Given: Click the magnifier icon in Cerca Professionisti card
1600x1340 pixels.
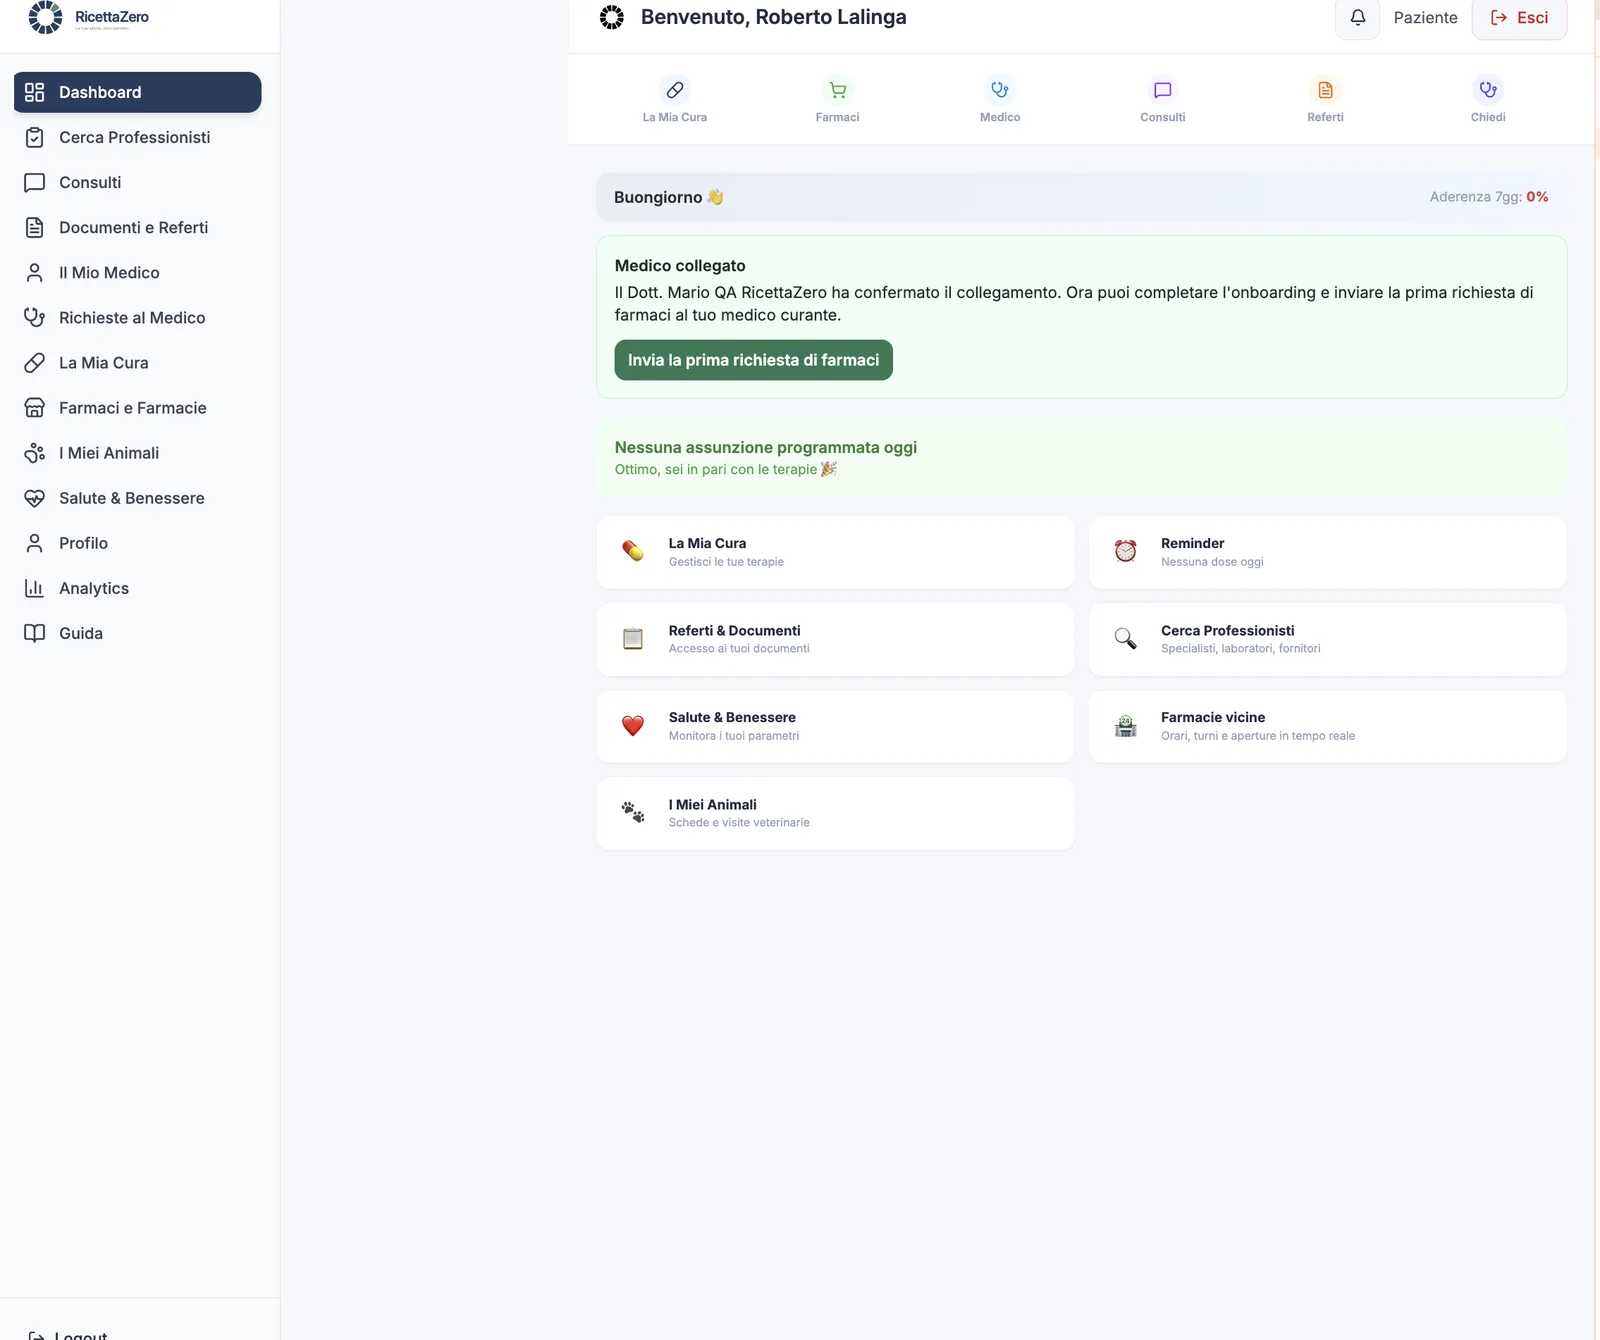Looking at the screenshot, I should tap(1126, 638).
